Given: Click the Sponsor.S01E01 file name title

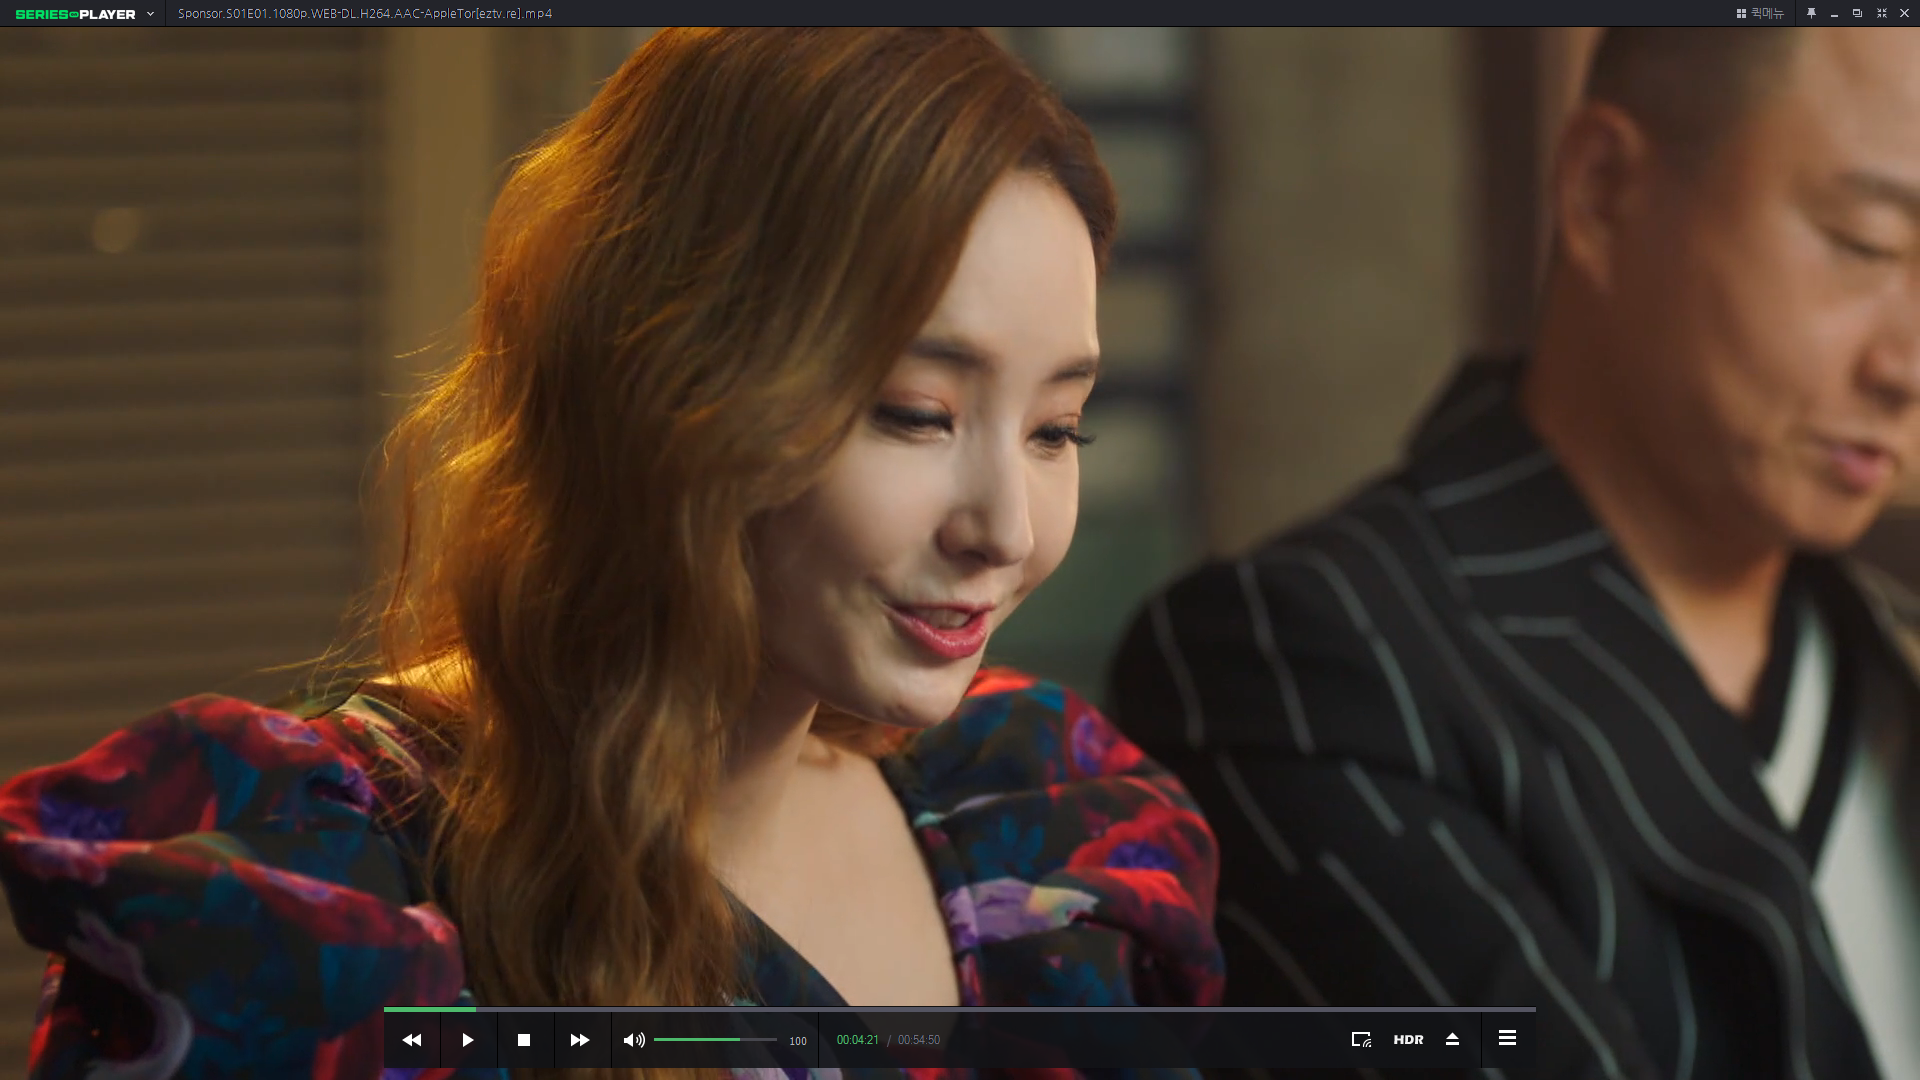Looking at the screenshot, I should [x=365, y=13].
